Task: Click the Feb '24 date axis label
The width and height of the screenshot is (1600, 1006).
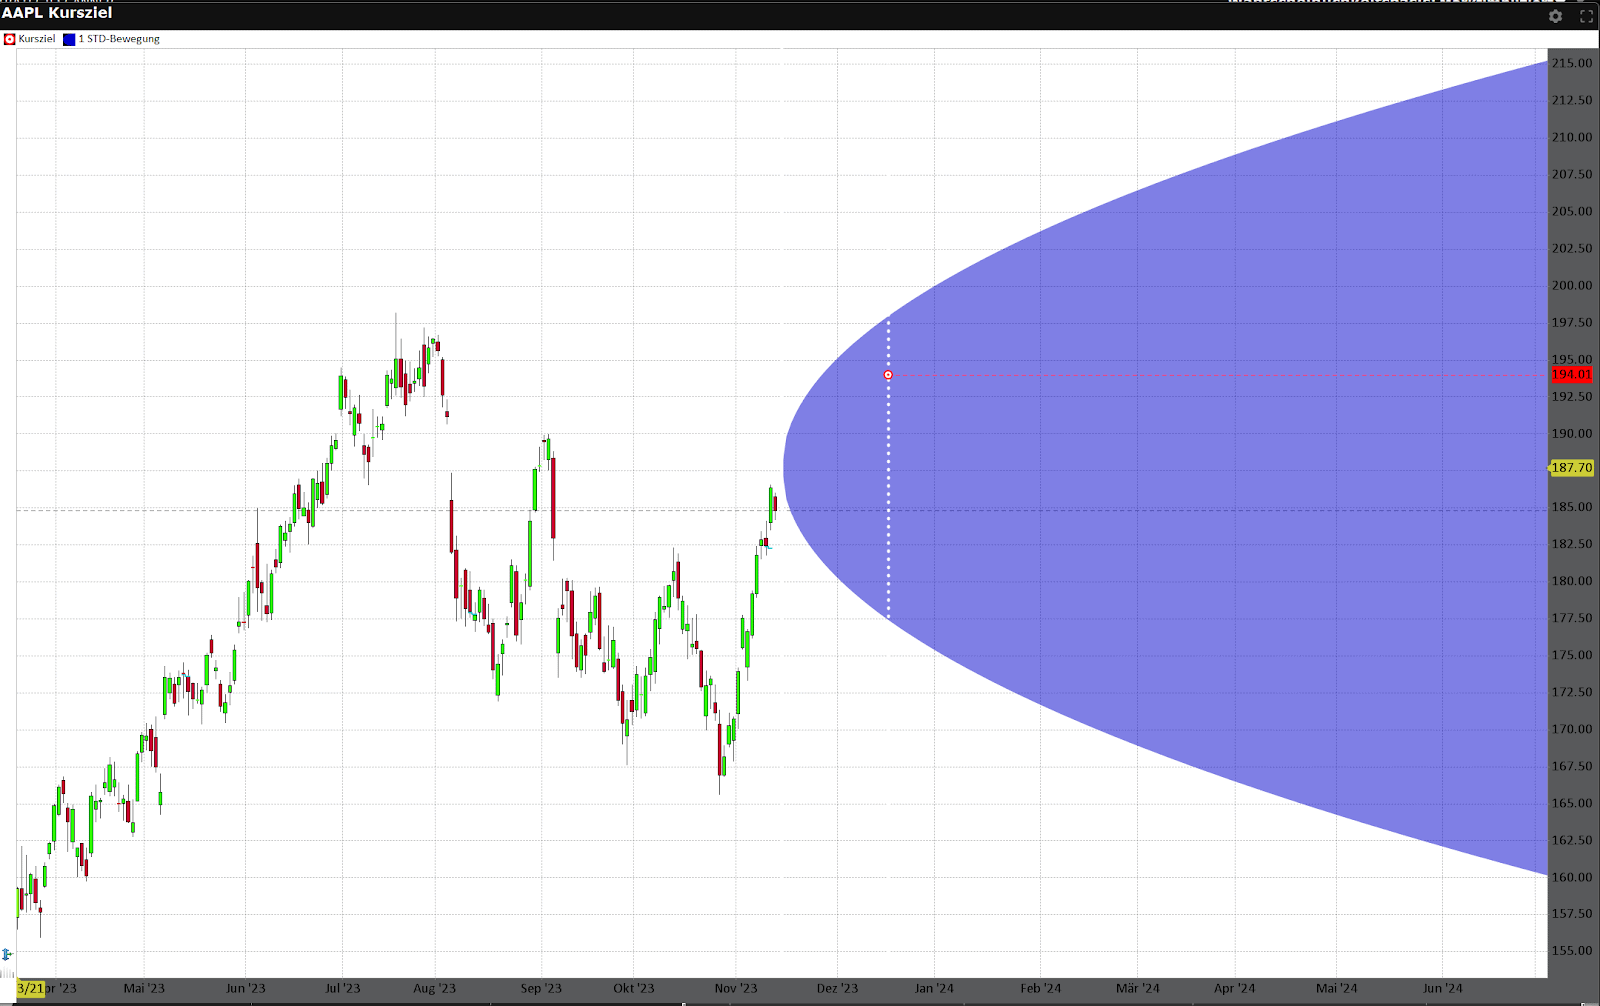Action: [1040, 988]
